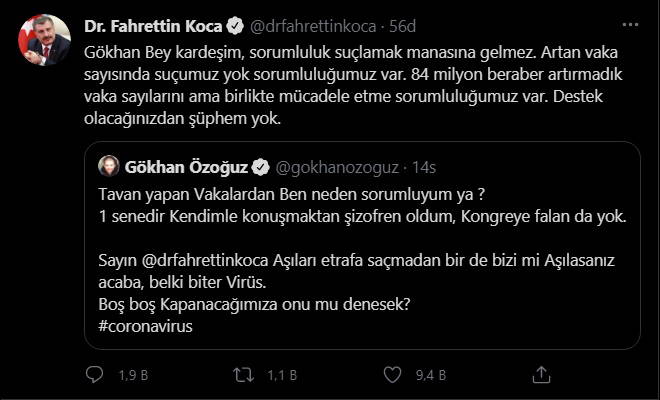Click the 9,4 B like count
This screenshot has height=400, width=660.
point(426,376)
